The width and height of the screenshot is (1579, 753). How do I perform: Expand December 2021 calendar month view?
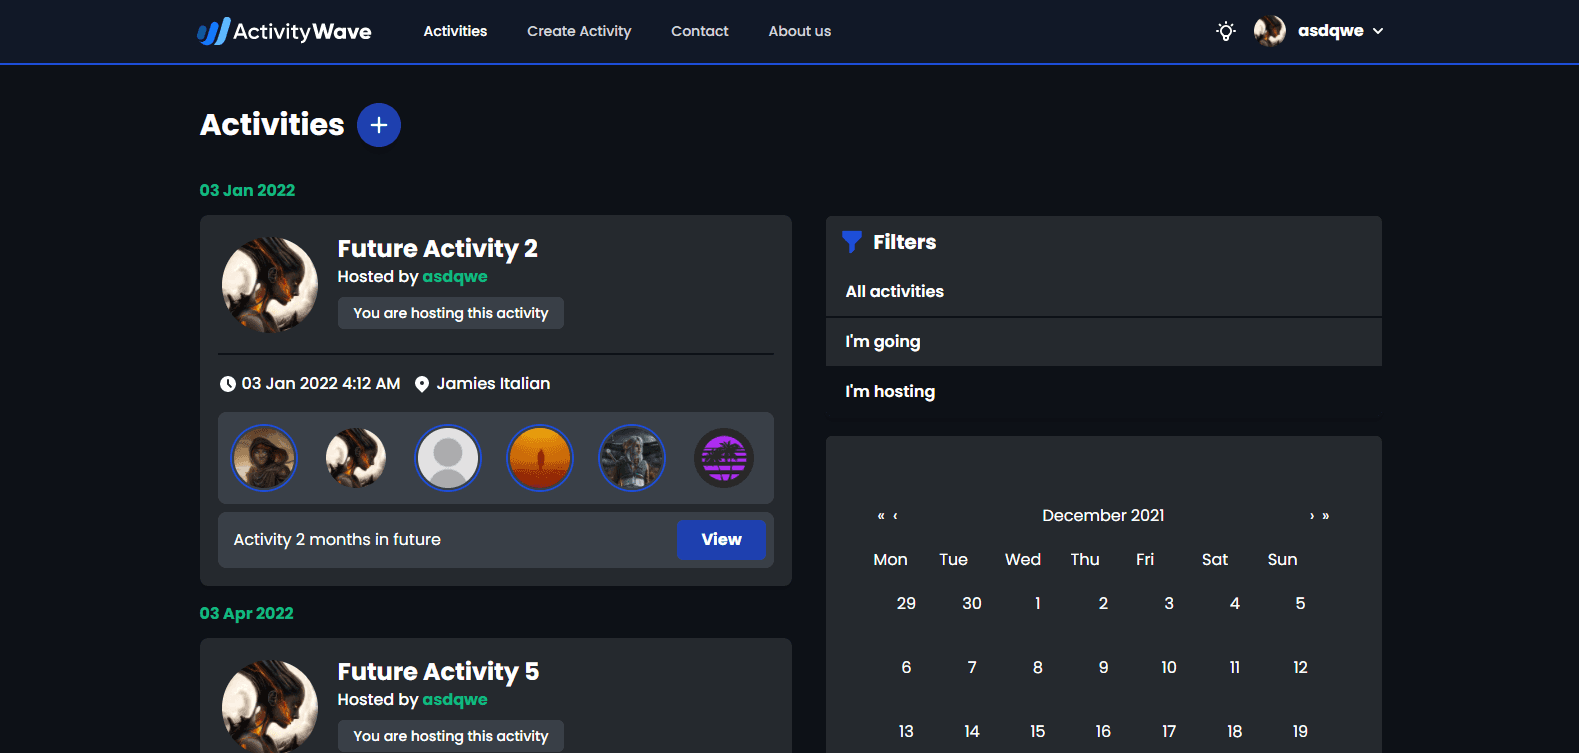[x=1103, y=516]
